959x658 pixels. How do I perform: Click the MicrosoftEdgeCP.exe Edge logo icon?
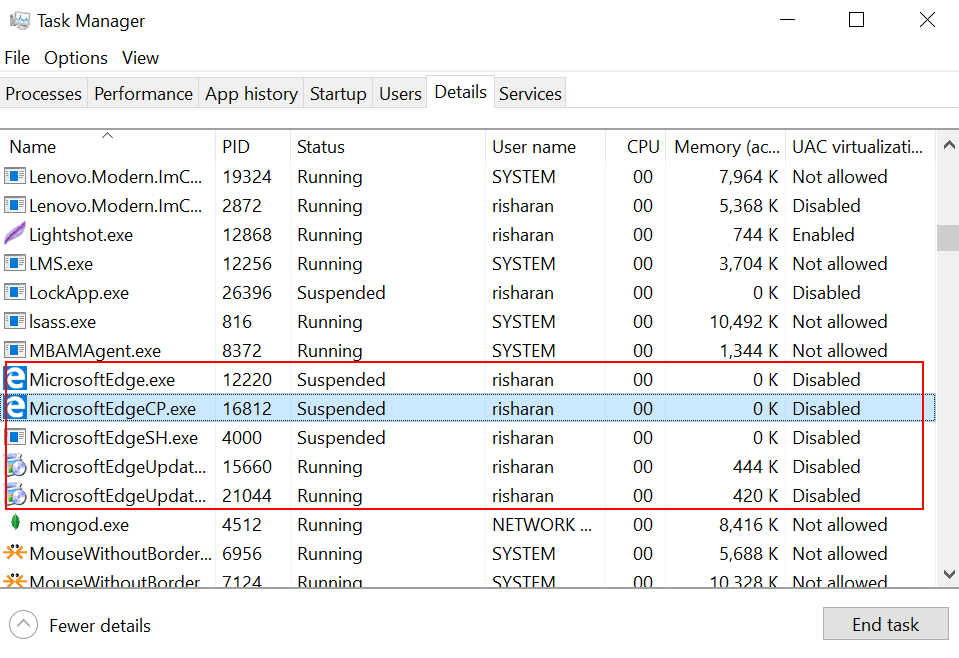[x=16, y=408]
